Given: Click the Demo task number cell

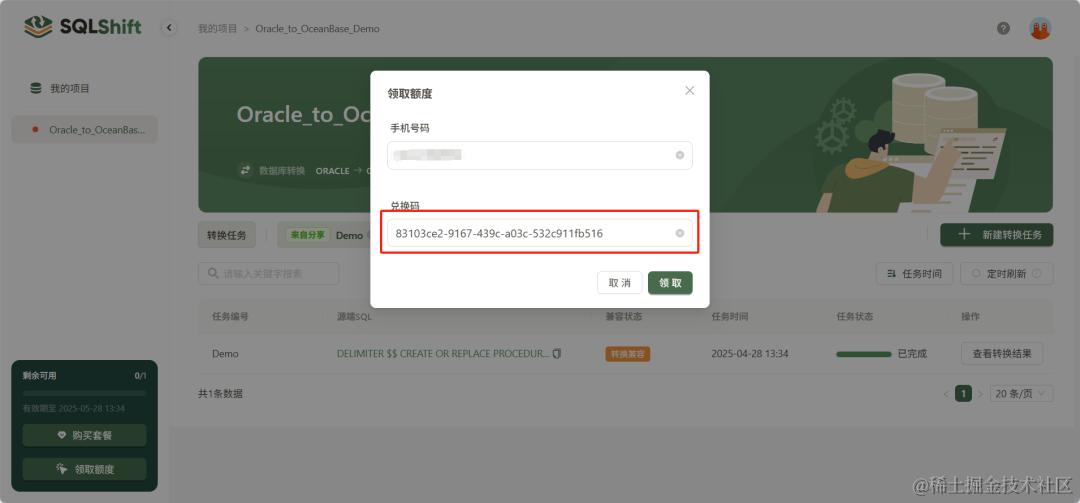Looking at the screenshot, I should click(x=225, y=353).
